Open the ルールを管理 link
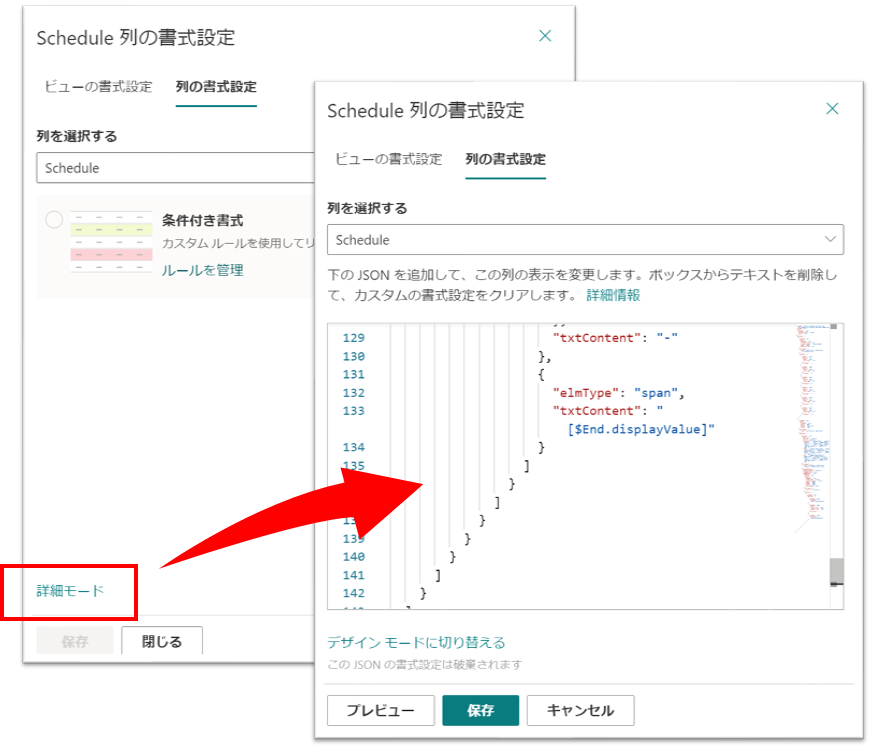 [x=202, y=270]
